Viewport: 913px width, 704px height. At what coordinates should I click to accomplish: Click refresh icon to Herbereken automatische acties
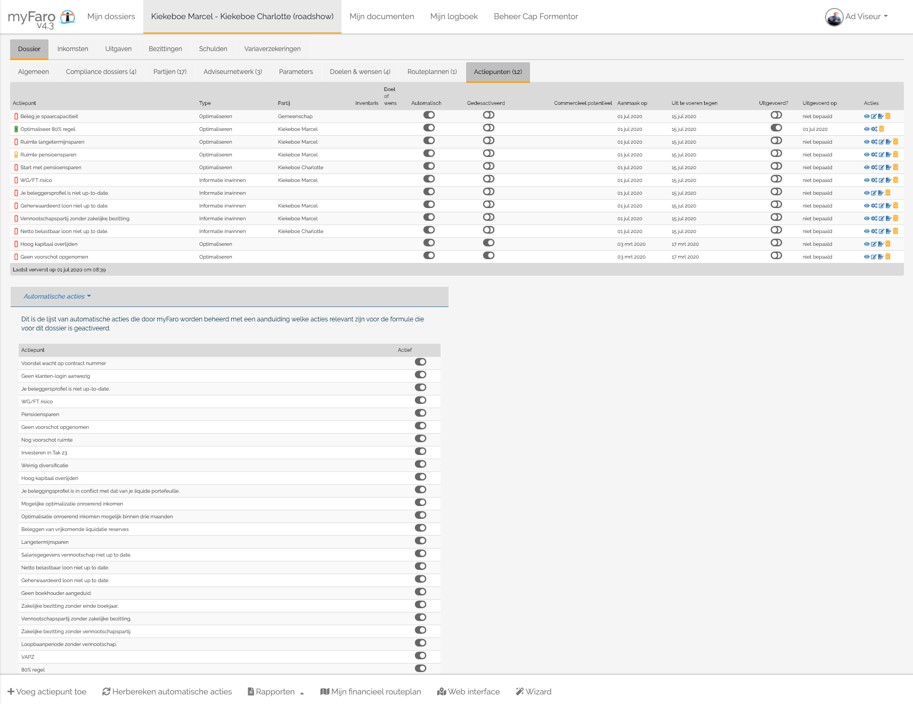[106, 692]
